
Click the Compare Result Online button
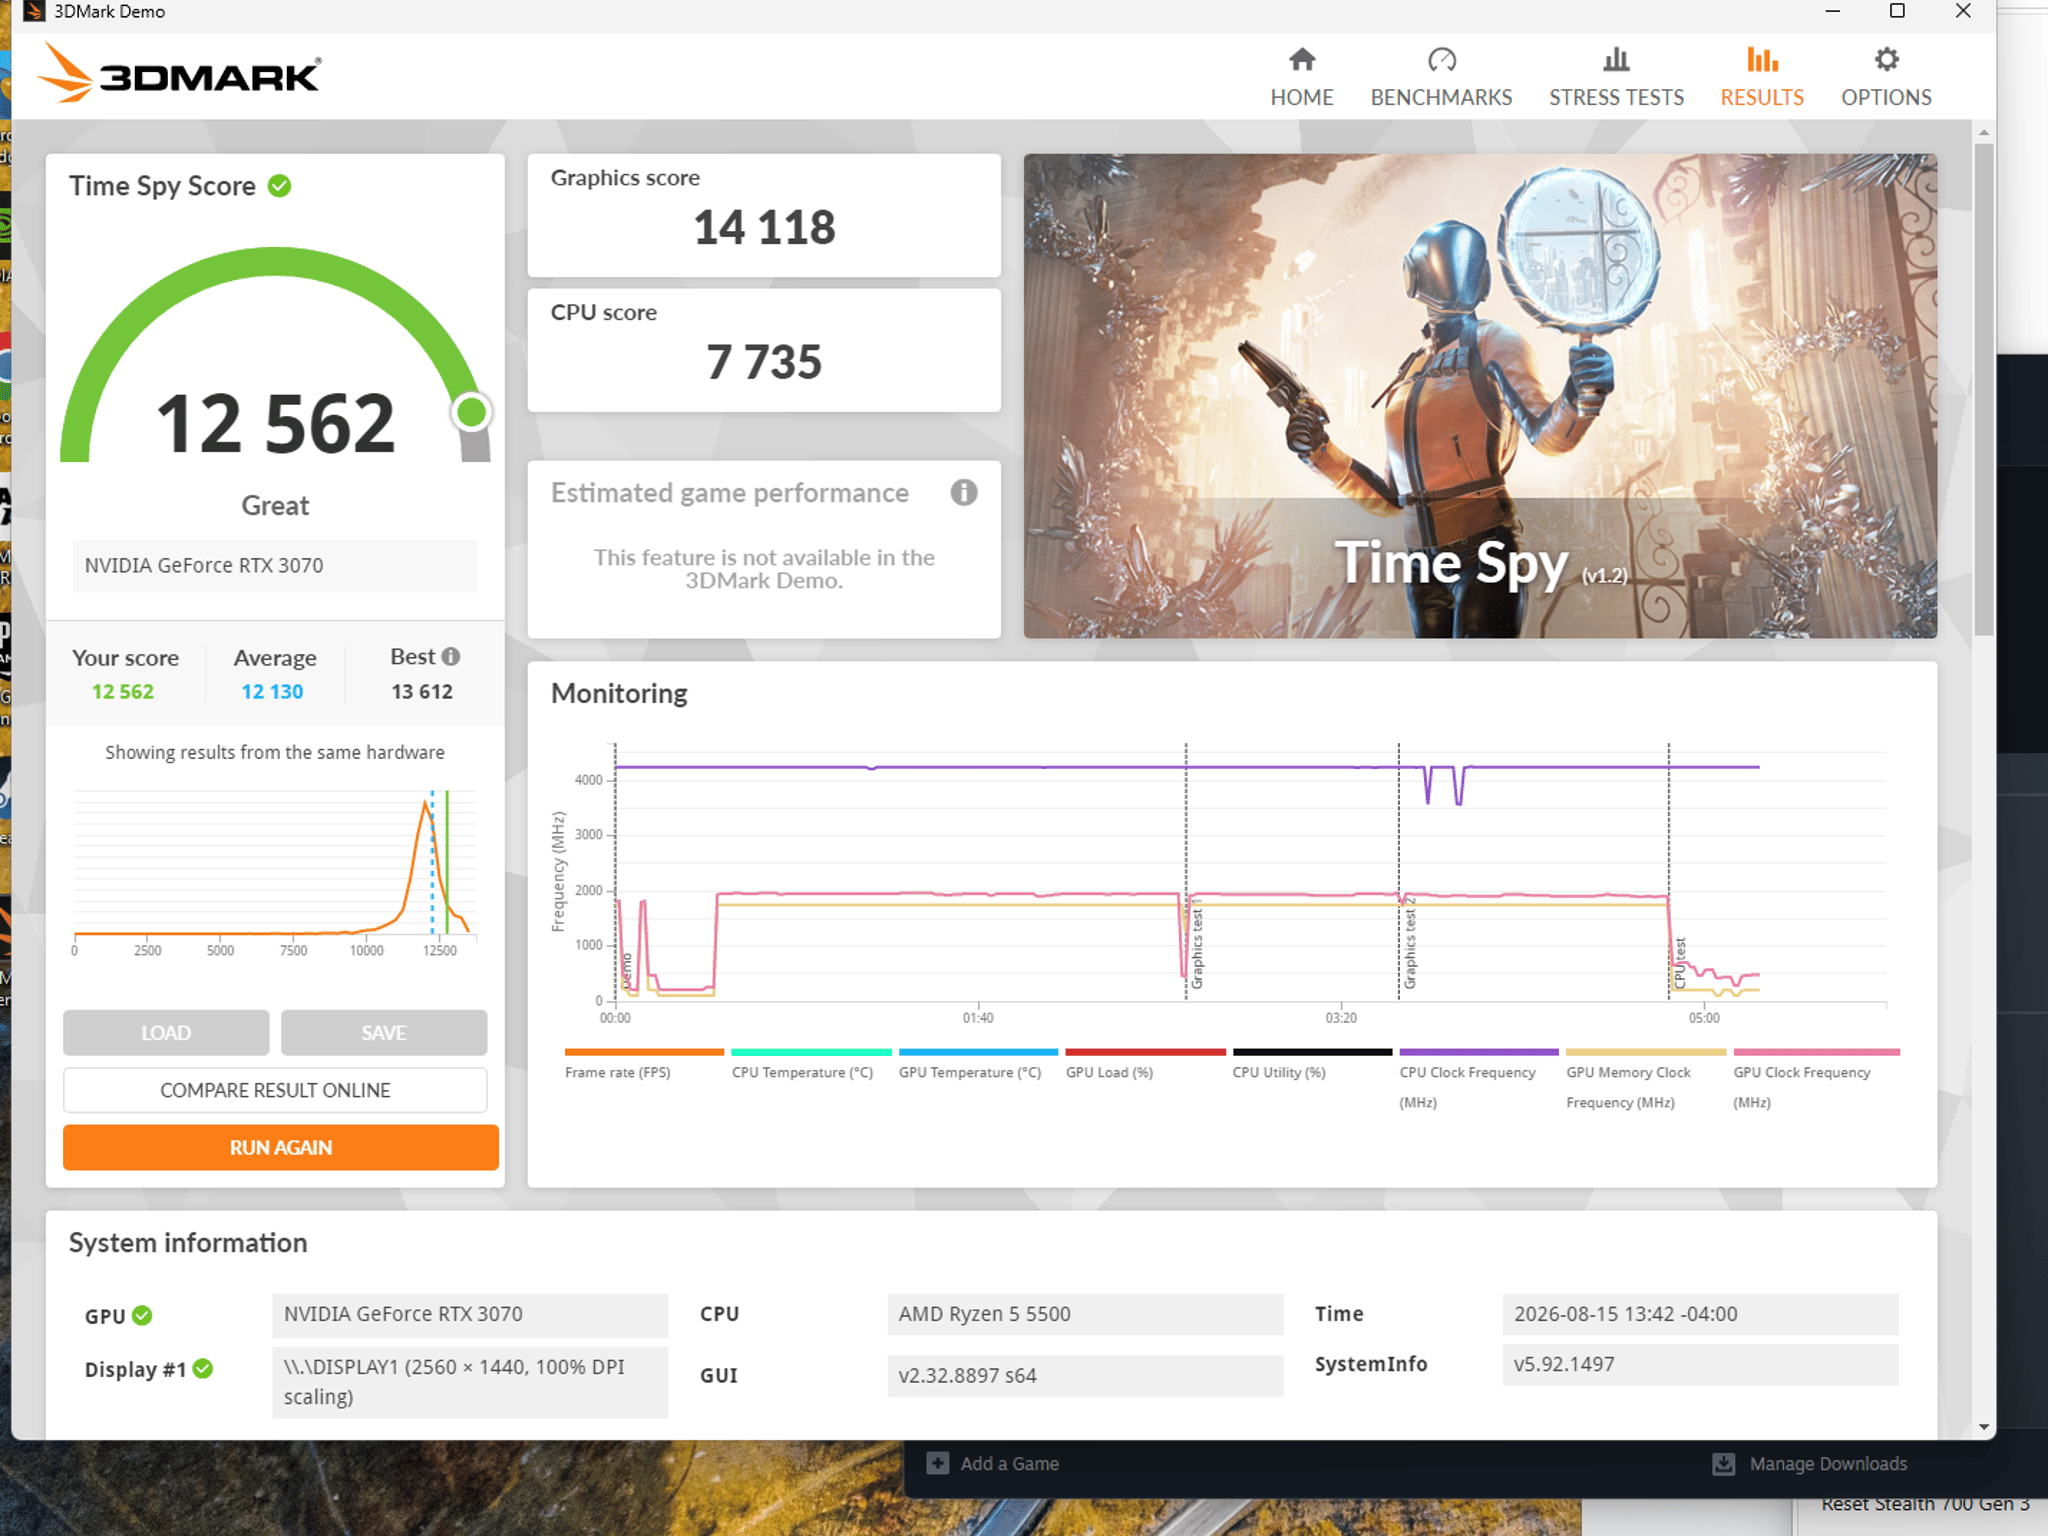(x=275, y=1090)
